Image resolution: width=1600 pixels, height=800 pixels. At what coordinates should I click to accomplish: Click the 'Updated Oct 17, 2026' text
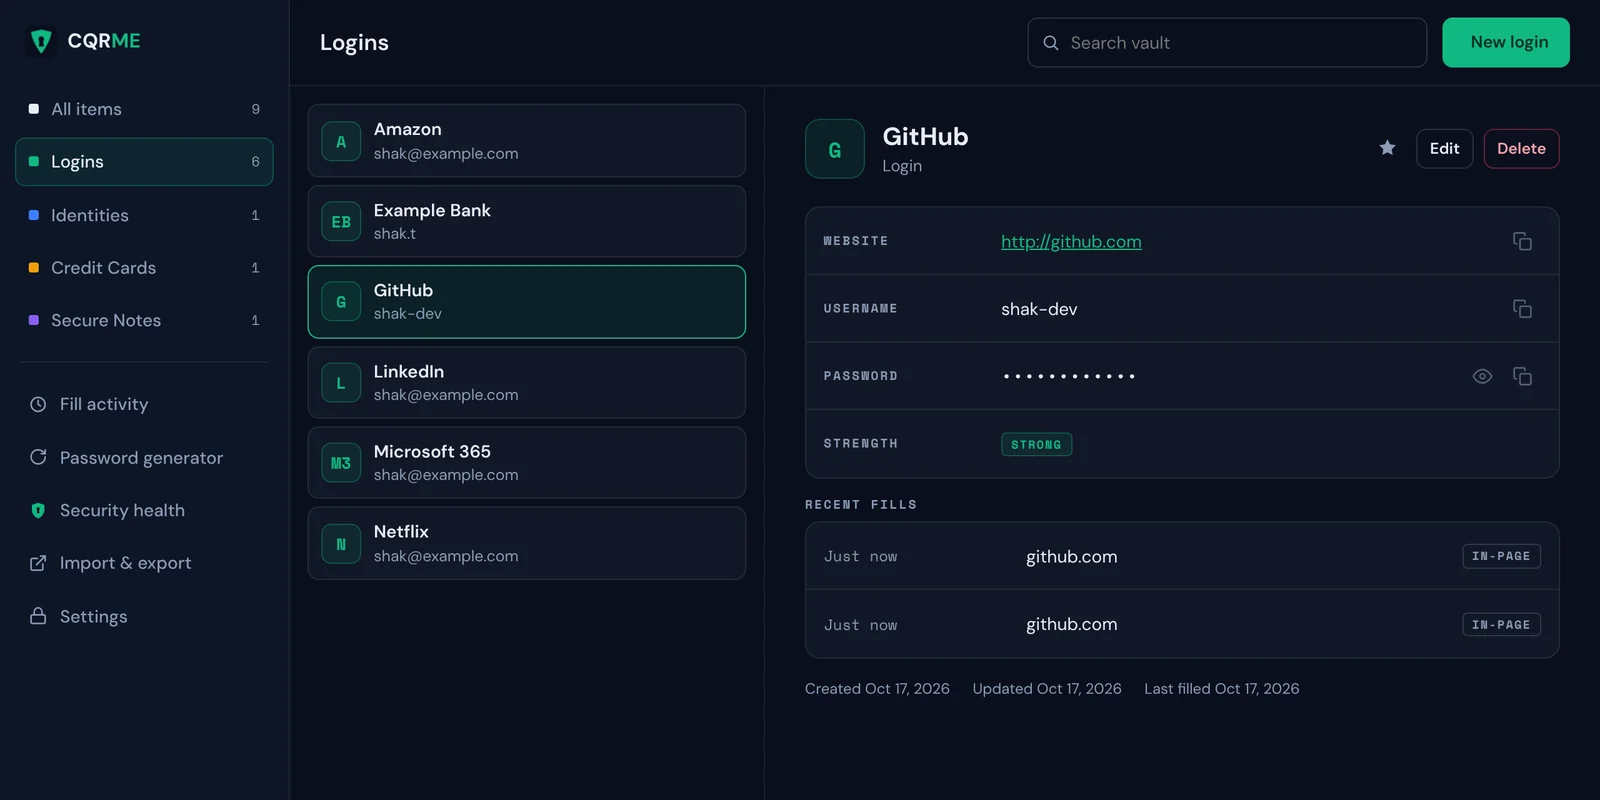[1047, 689]
